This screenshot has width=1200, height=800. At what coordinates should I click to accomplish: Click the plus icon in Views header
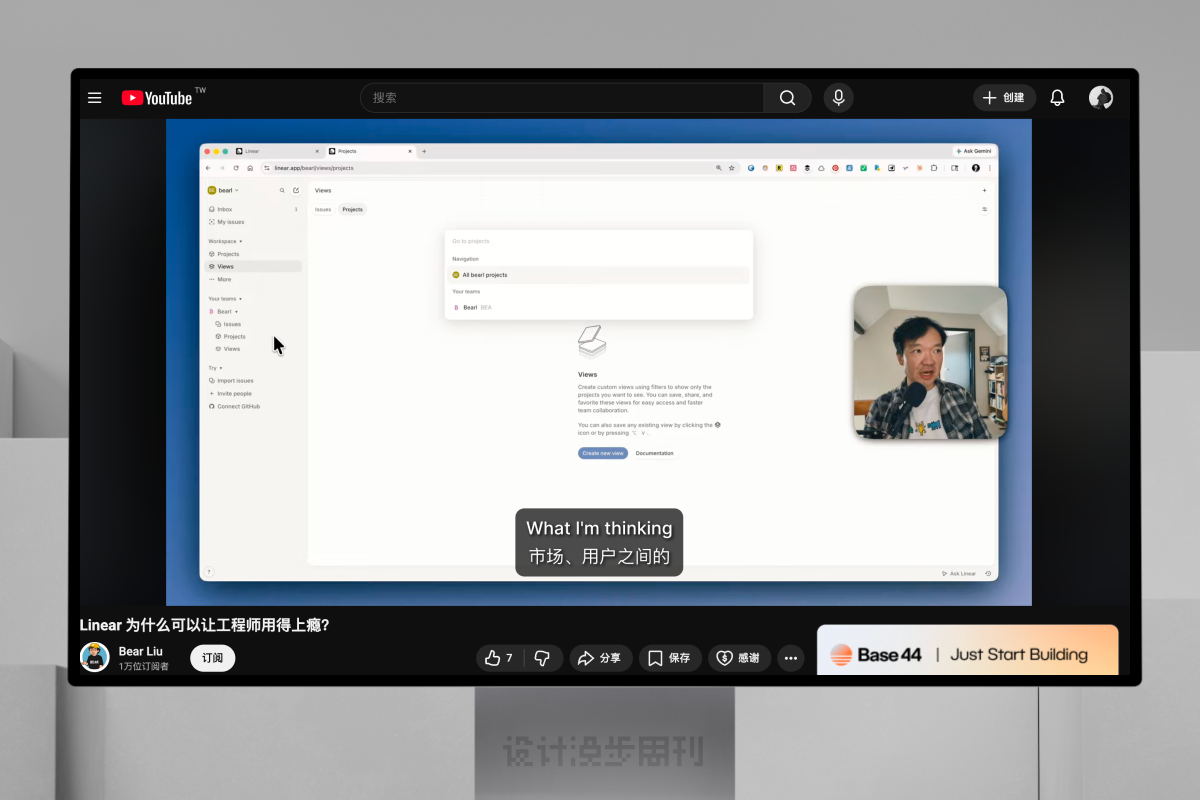tap(985, 190)
